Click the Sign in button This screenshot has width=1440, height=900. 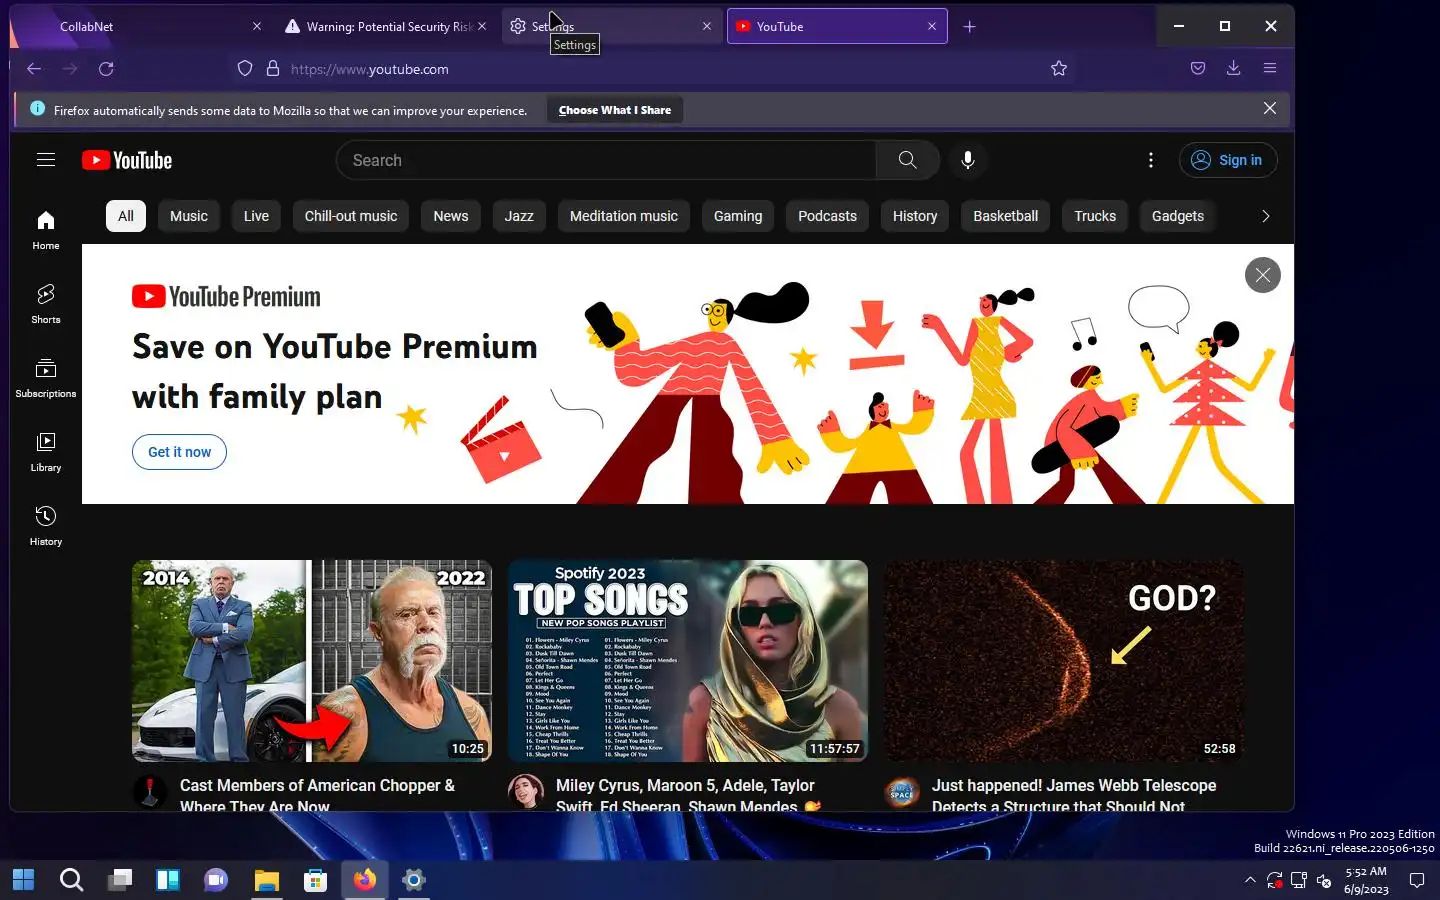1228,160
